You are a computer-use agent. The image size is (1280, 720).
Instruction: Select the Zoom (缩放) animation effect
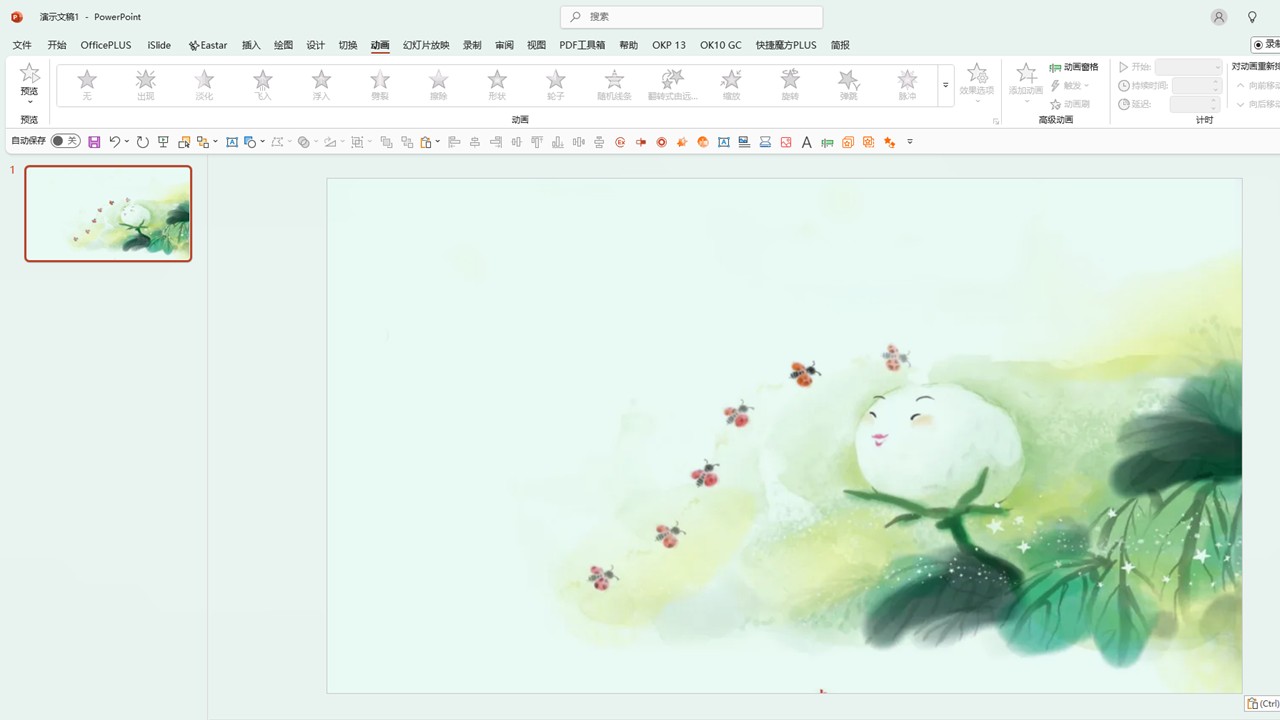coord(732,85)
